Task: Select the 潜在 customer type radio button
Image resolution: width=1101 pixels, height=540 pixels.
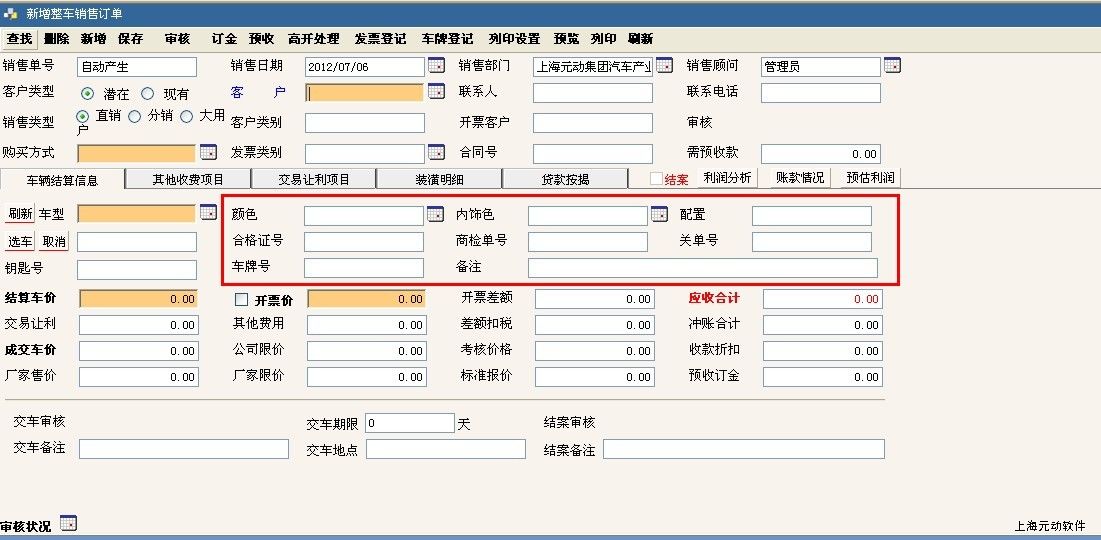Action: 87,93
